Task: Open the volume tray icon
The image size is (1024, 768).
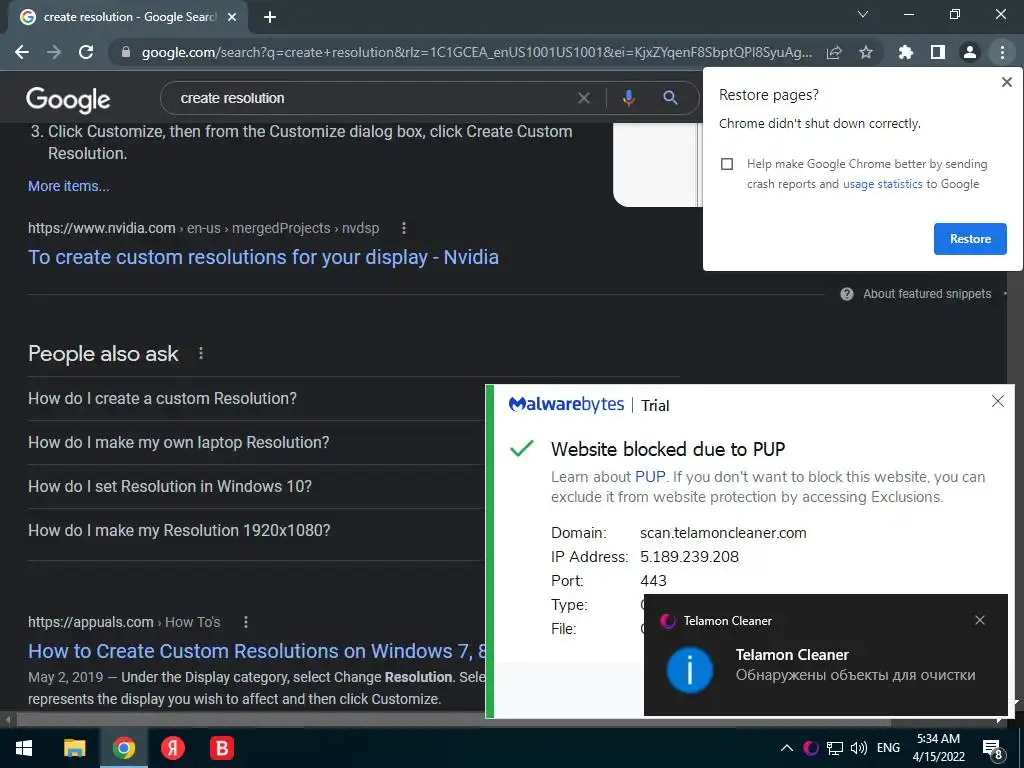Action: coord(859,748)
